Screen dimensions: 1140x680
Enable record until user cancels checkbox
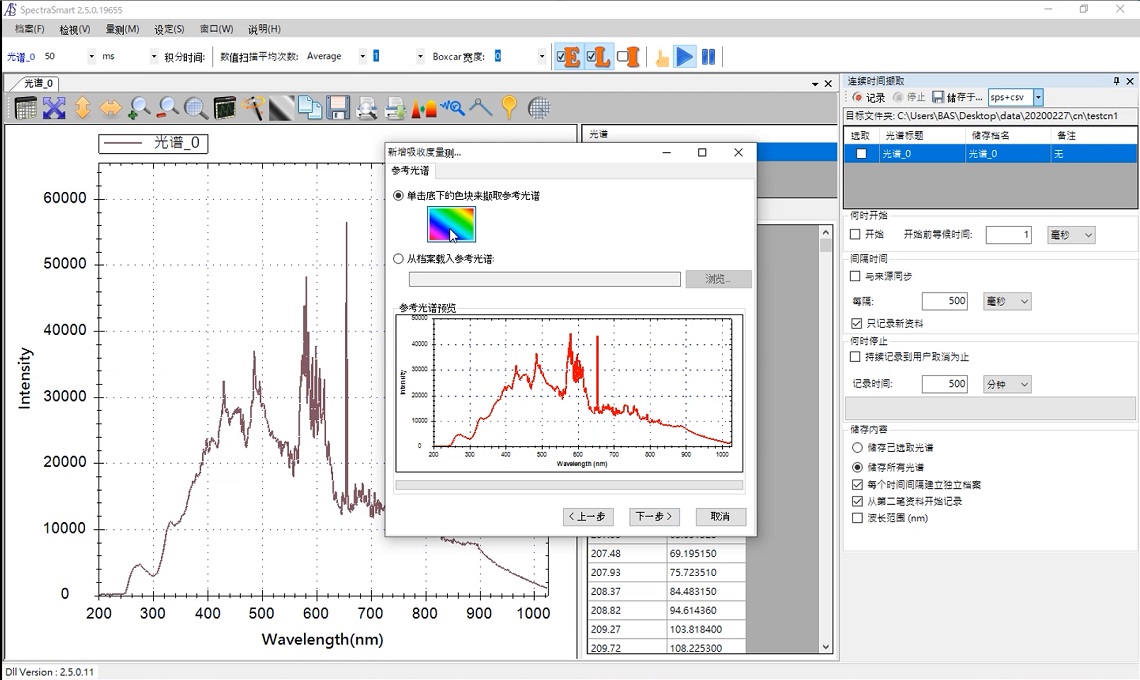coord(856,356)
